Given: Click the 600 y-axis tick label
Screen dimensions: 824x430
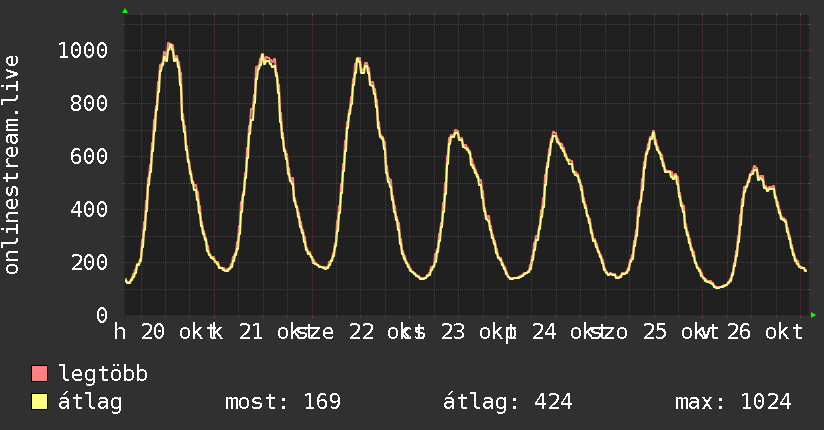Looking at the screenshot, I should coord(89,156).
